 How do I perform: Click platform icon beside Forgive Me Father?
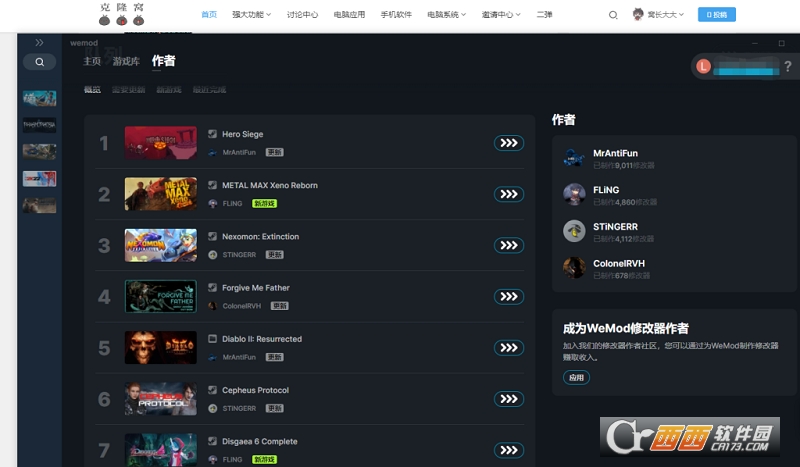point(213,287)
